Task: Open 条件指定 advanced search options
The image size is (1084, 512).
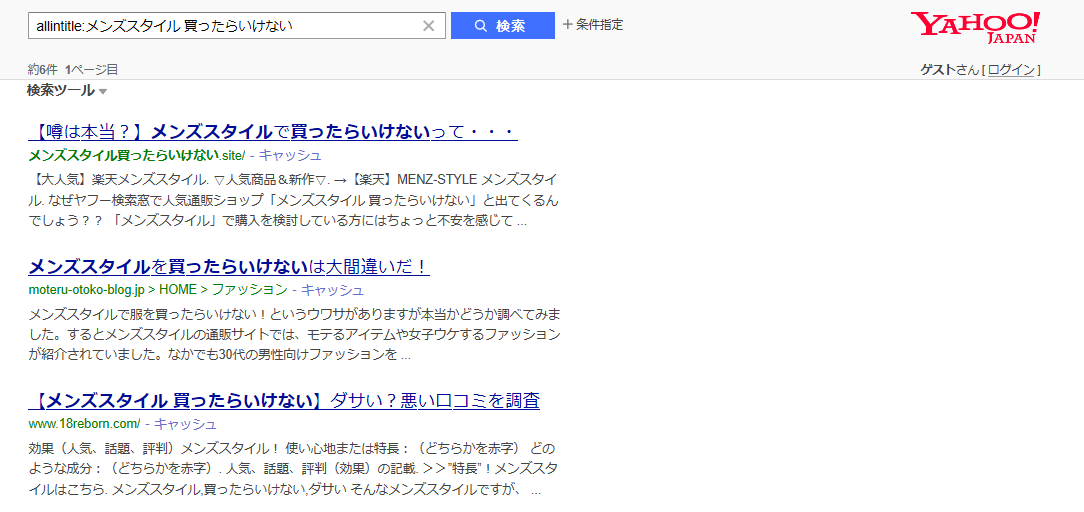Action: (593, 25)
